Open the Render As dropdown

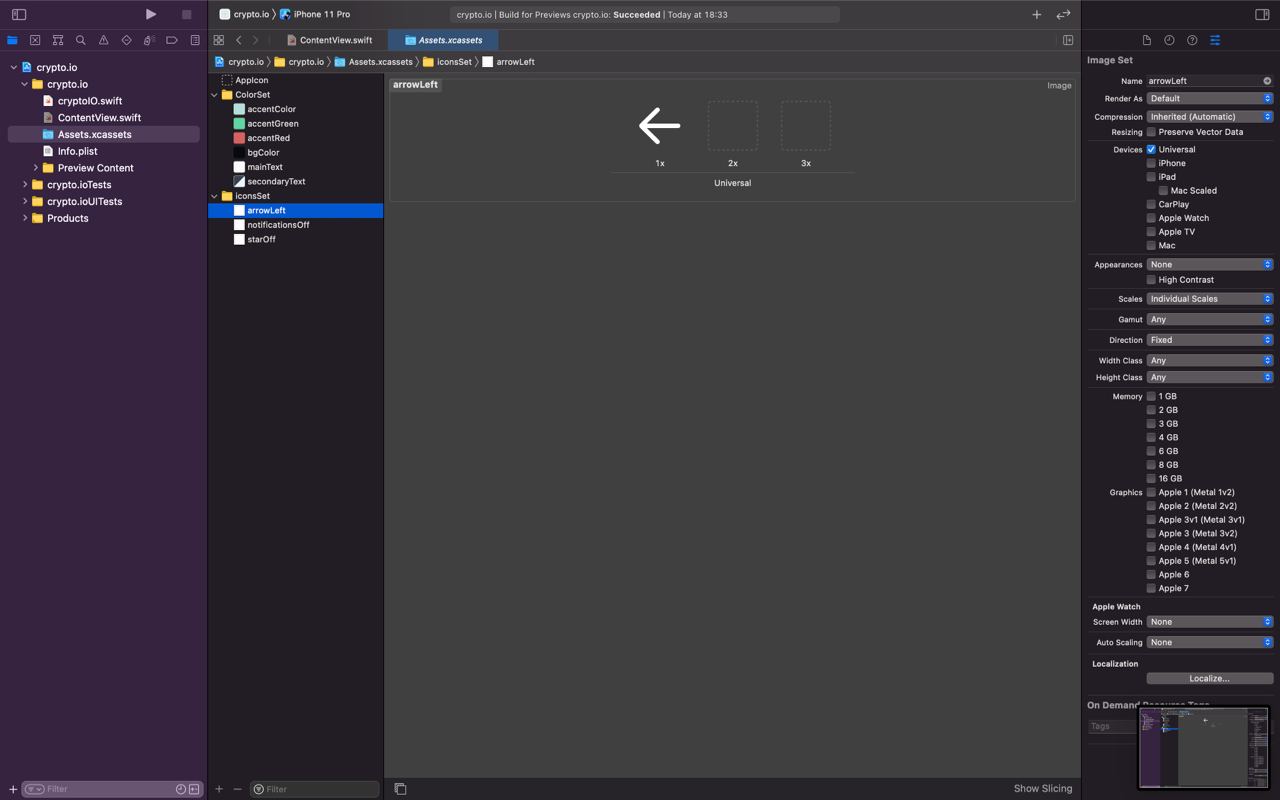click(1209, 99)
